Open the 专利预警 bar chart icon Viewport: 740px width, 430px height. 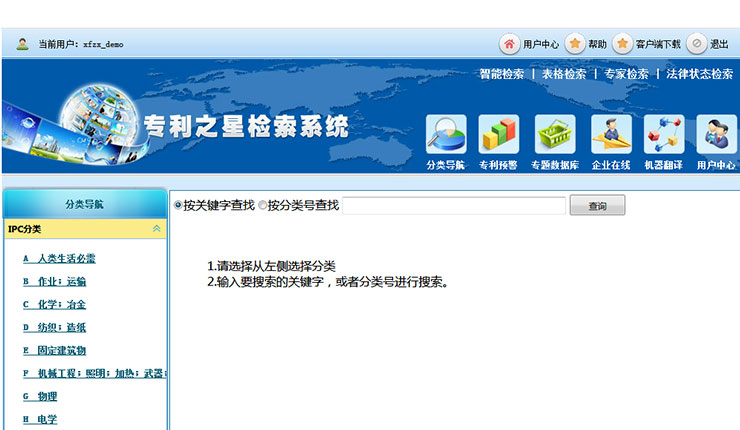click(x=499, y=134)
